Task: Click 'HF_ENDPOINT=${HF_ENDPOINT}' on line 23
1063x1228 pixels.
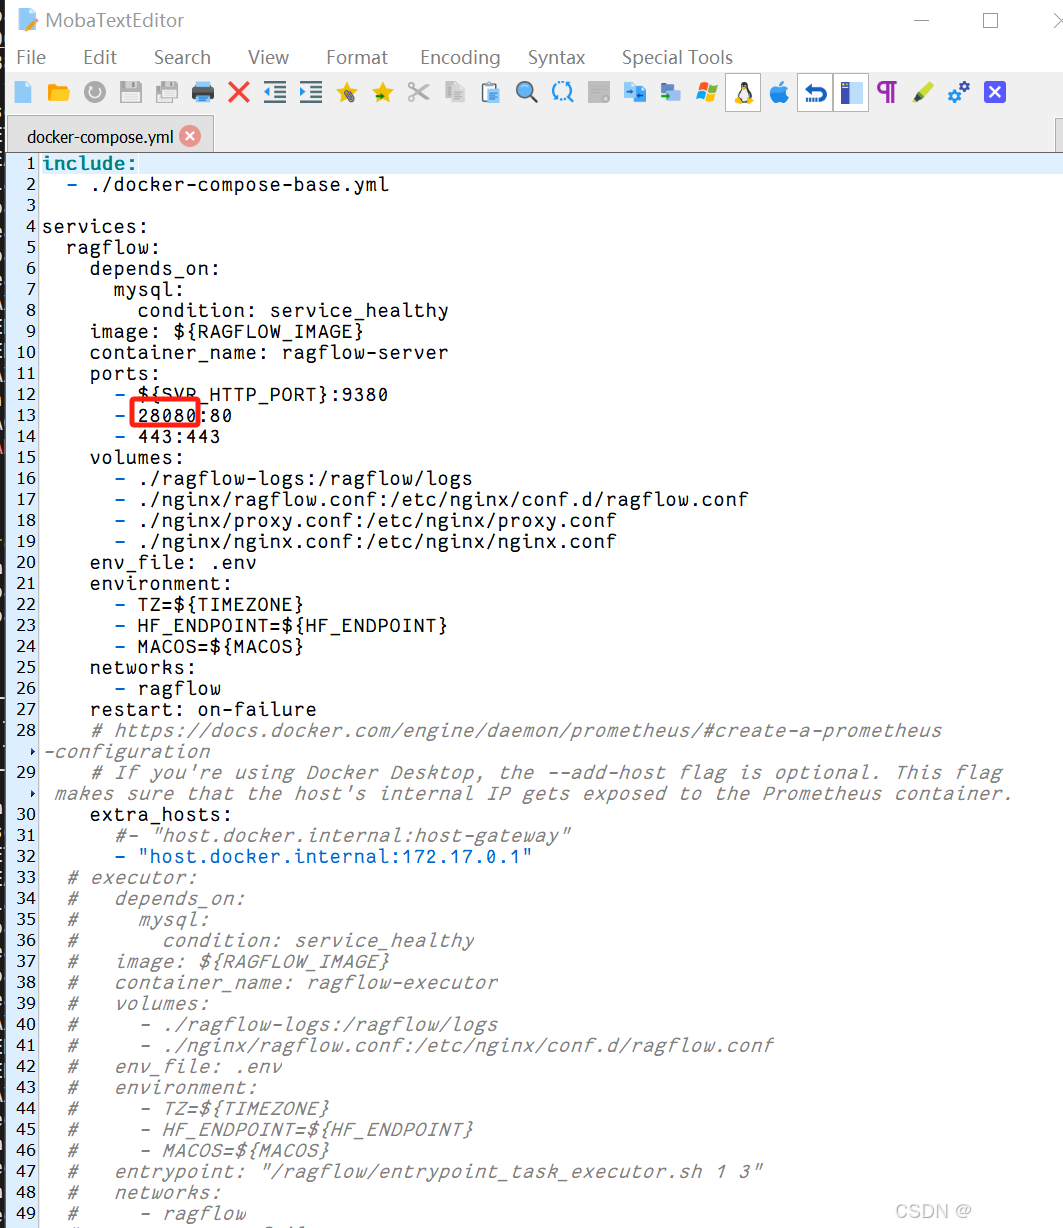Action: [292, 625]
